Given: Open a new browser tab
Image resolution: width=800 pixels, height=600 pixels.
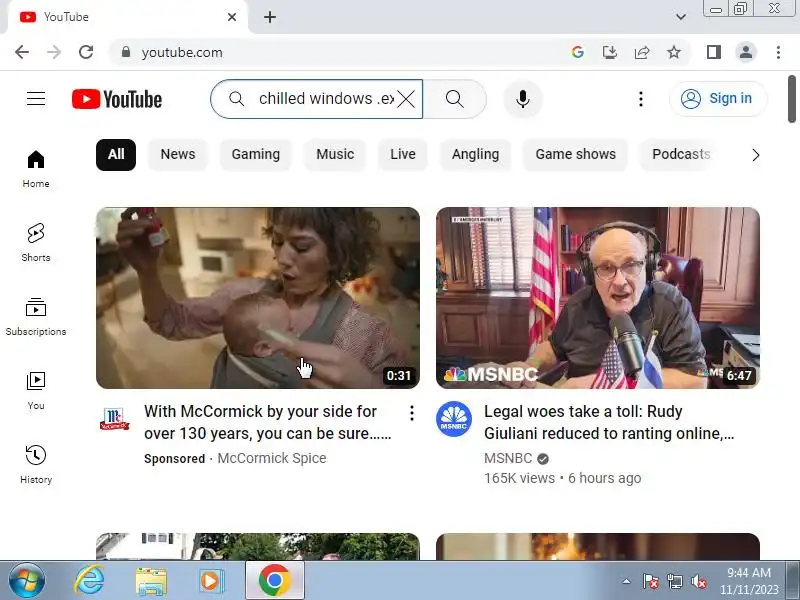Looking at the screenshot, I should click(270, 17).
